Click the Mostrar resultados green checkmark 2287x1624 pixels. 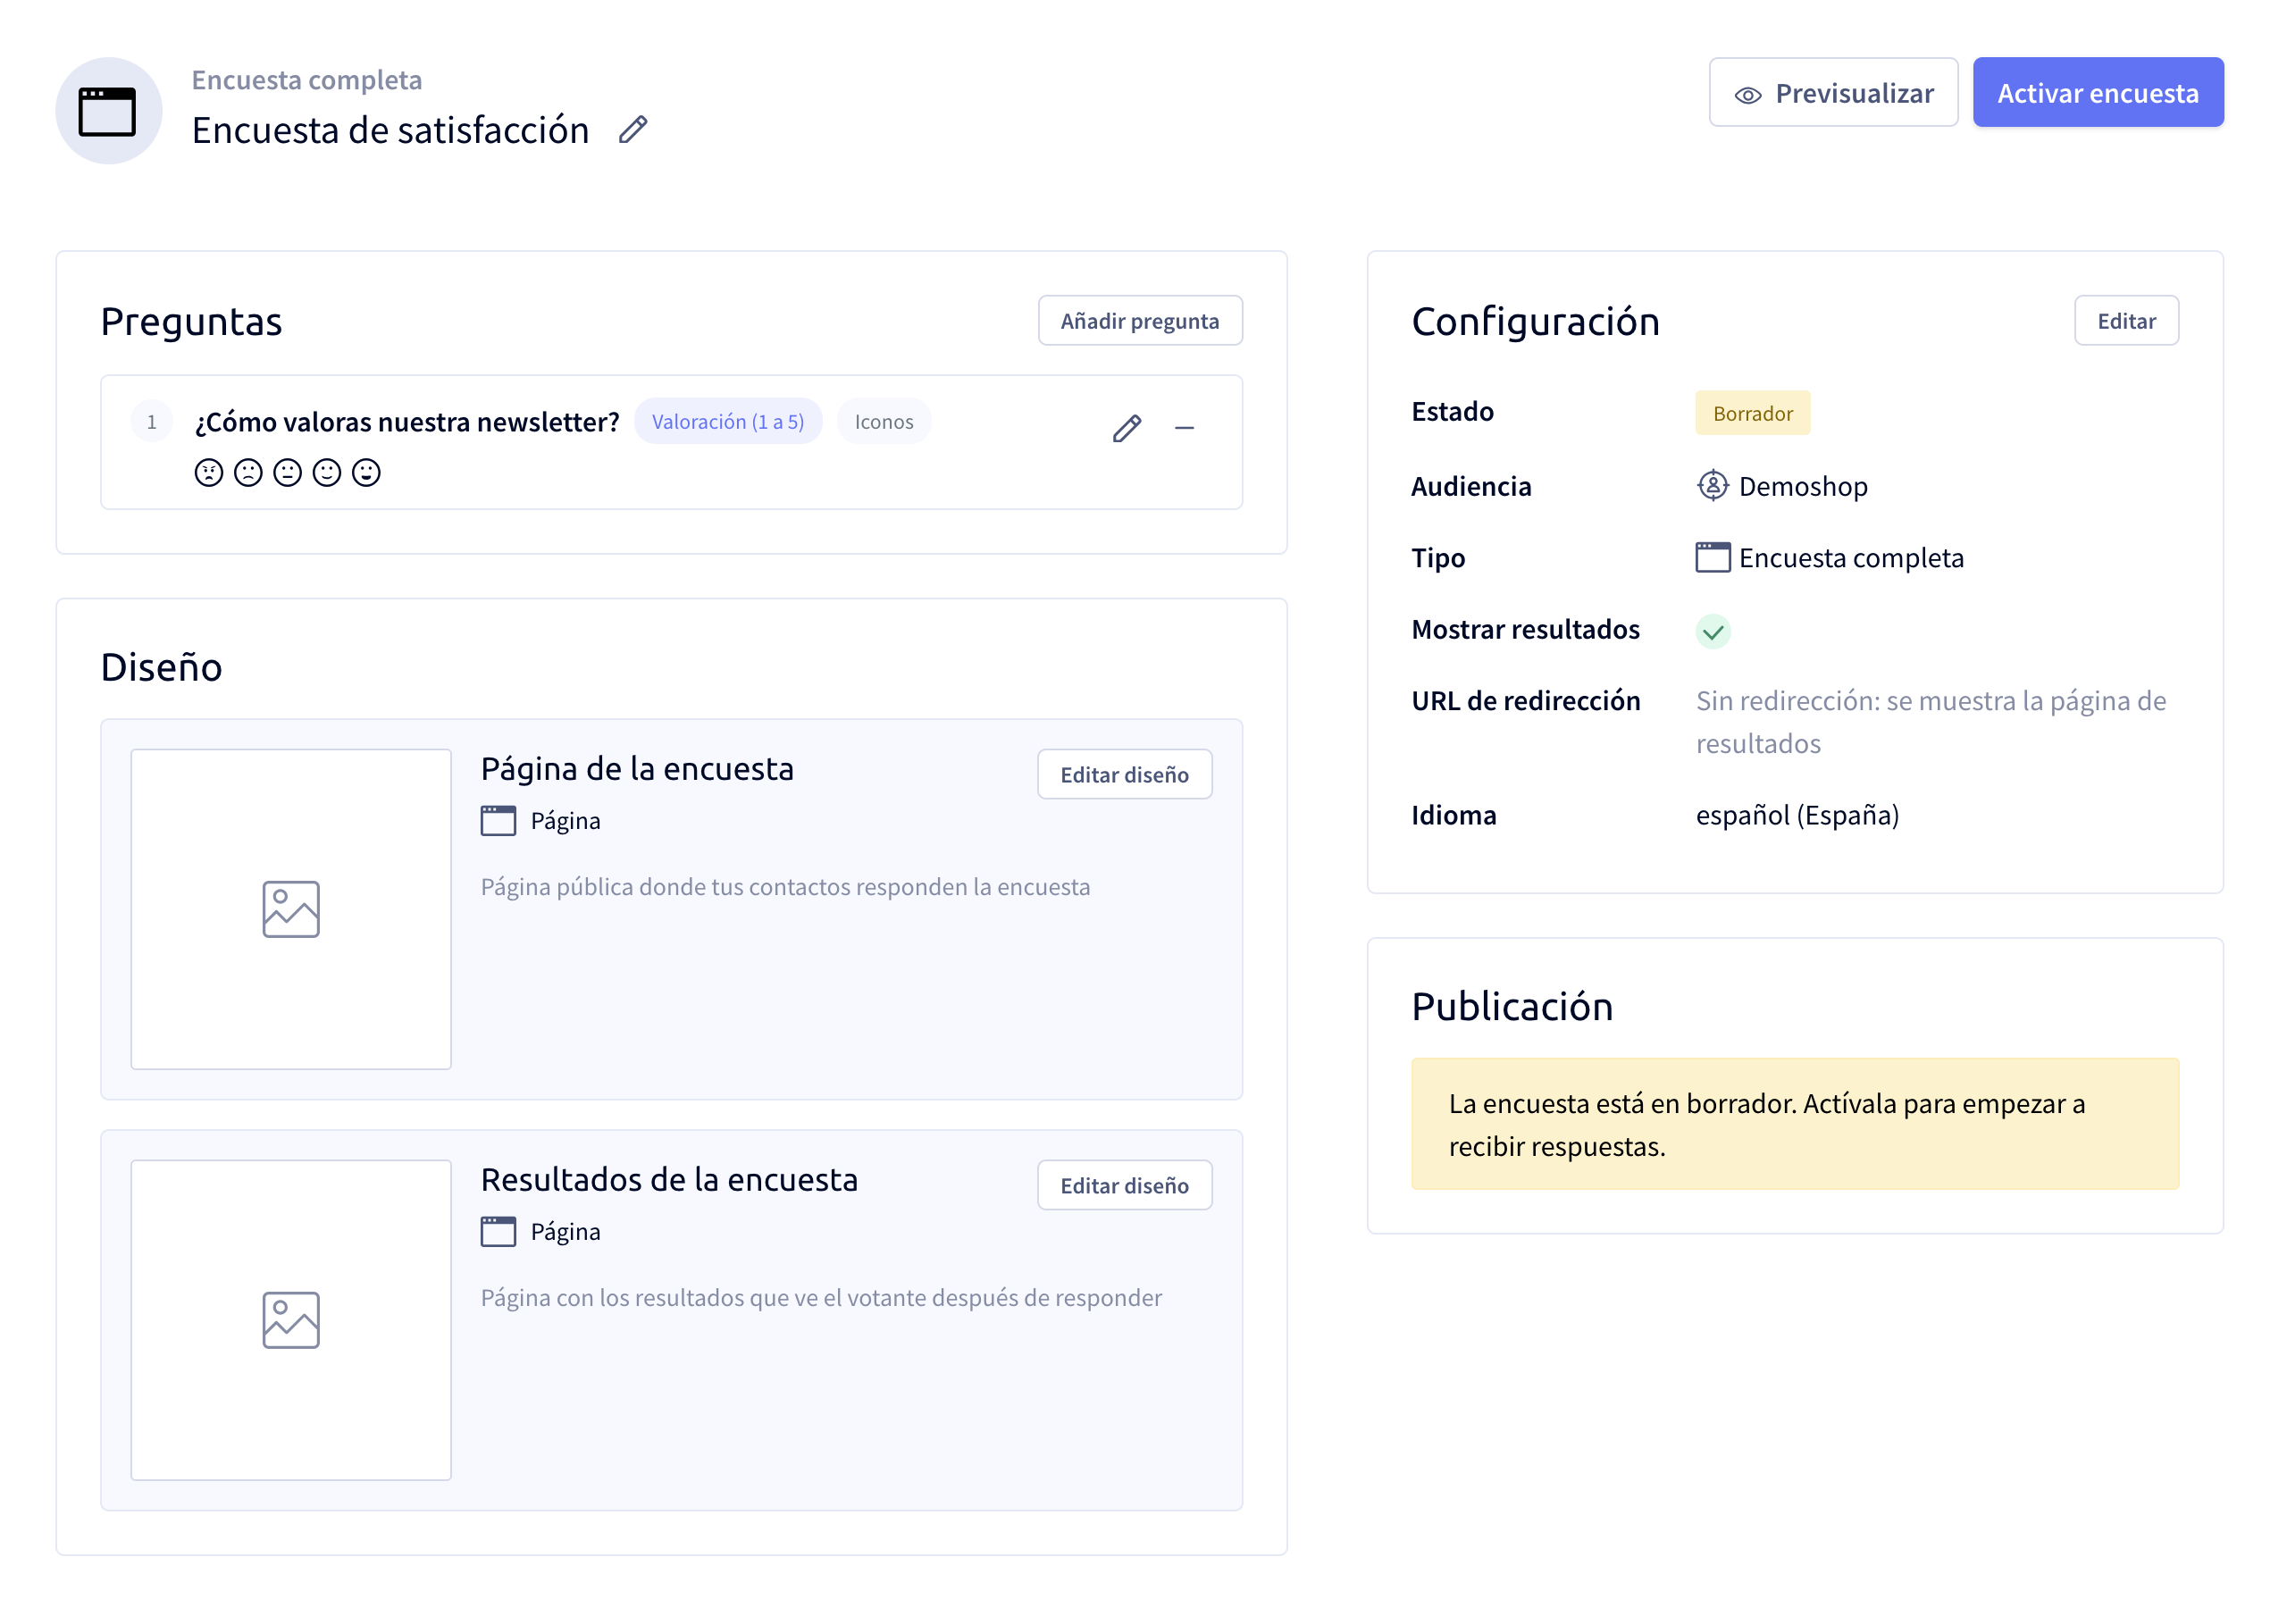pos(1713,631)
